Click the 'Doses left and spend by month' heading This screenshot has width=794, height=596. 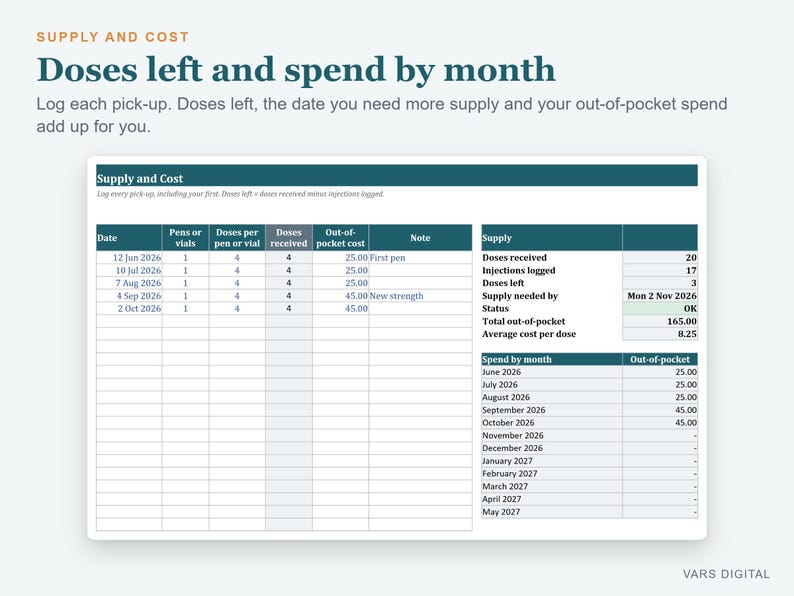296,69
